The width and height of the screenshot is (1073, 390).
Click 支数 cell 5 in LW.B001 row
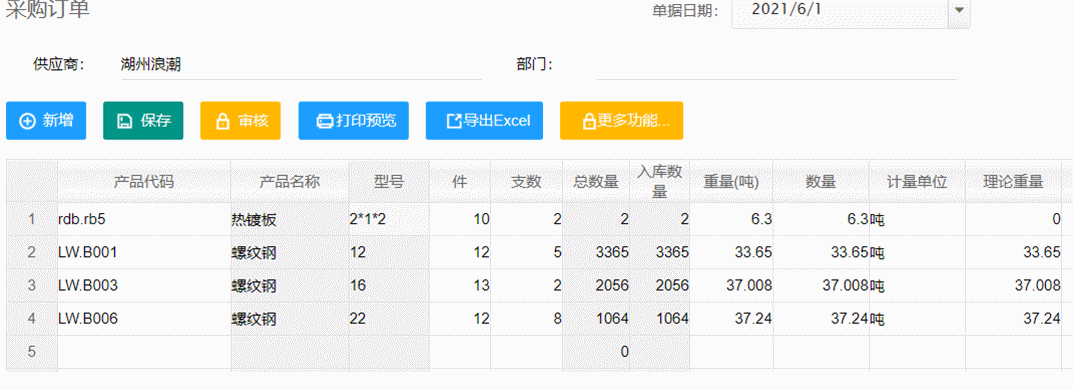527,252
